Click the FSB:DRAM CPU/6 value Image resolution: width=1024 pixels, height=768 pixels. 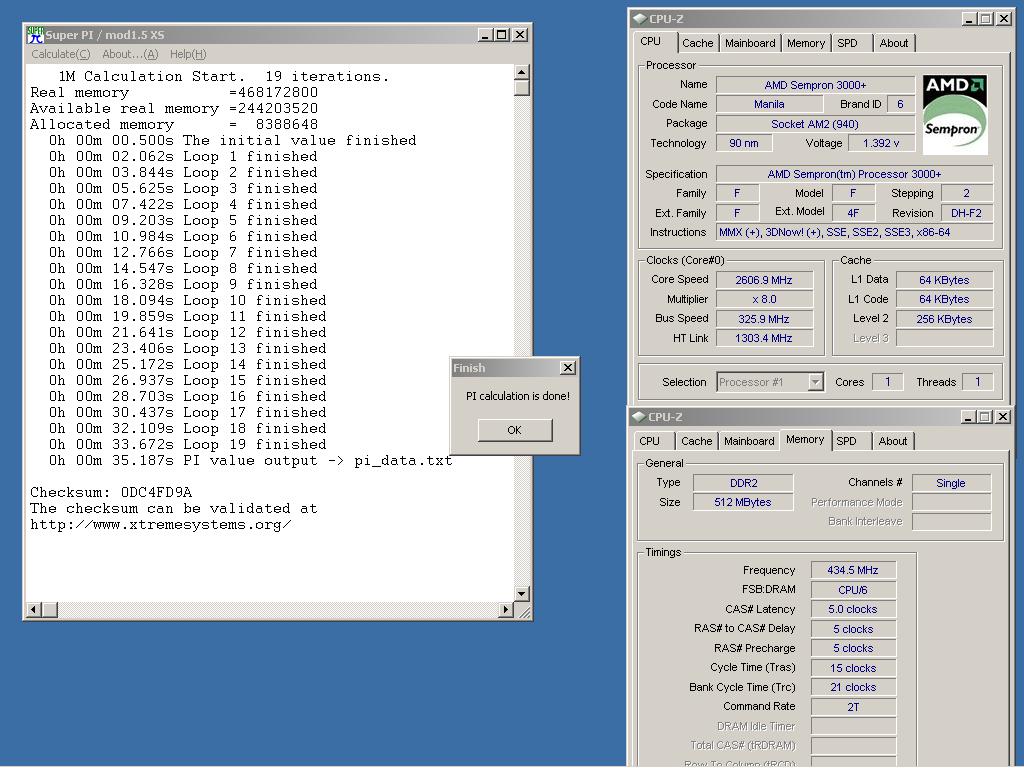point(853,590)
